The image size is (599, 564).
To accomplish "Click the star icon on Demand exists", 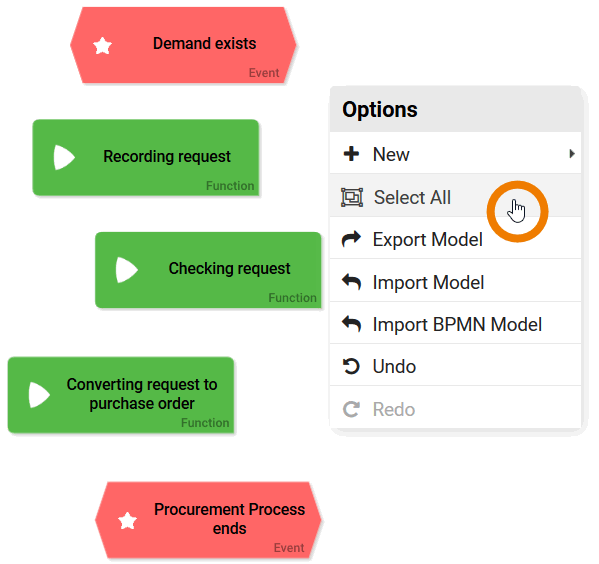I will [x=102, y=46].
